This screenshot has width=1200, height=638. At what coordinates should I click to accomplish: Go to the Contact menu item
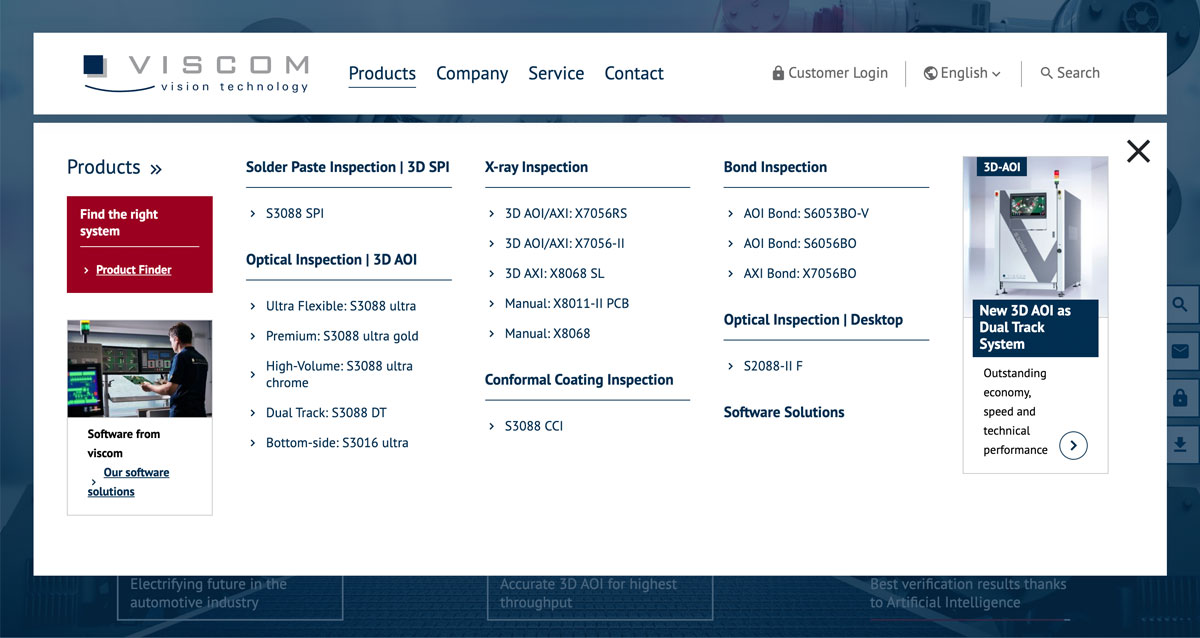634,73
